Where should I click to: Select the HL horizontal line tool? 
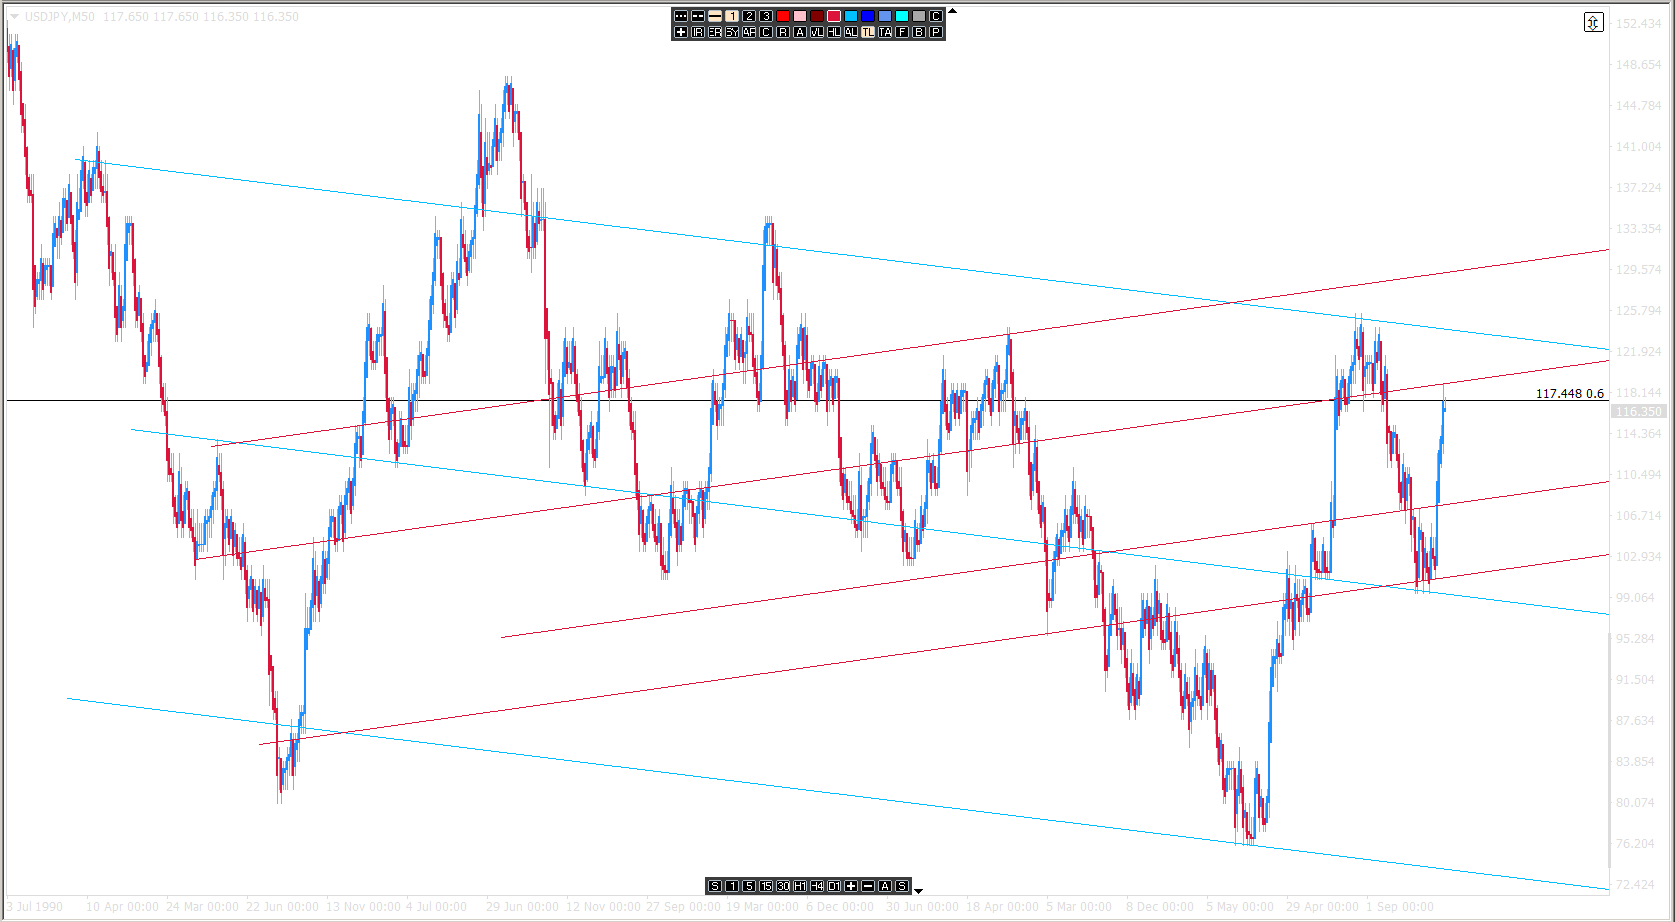[834, 32]
